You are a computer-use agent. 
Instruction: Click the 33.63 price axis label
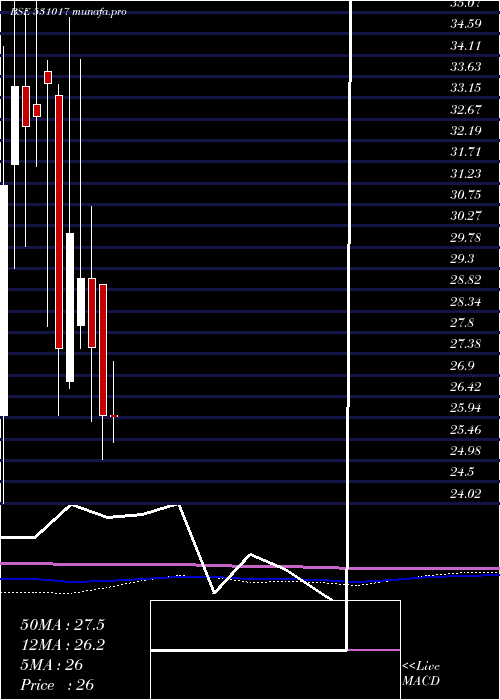tap(466, 67)
